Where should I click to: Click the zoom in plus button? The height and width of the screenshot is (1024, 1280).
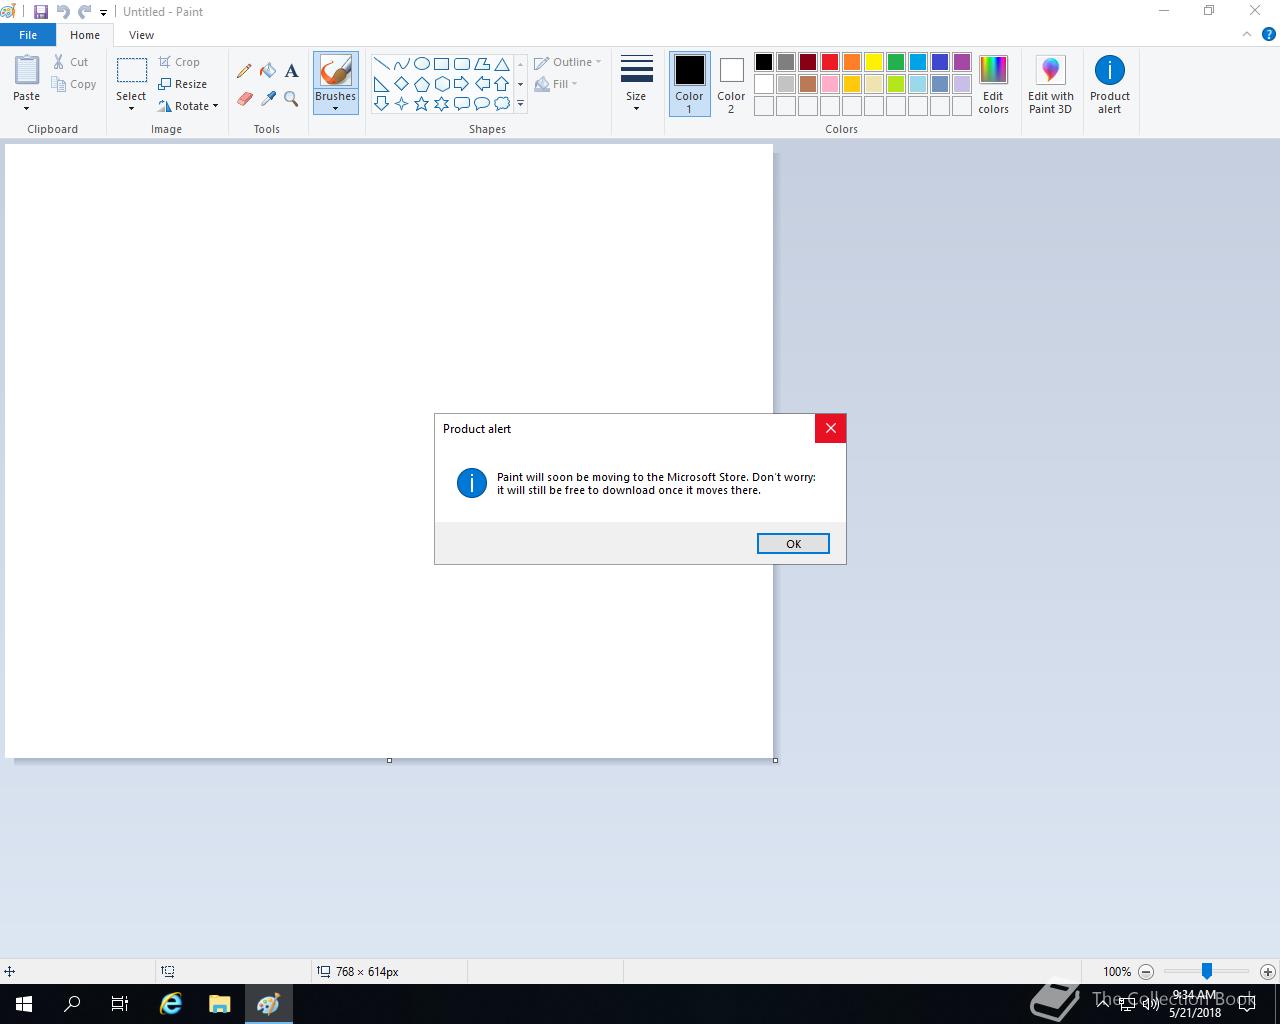click(1267, 971)
